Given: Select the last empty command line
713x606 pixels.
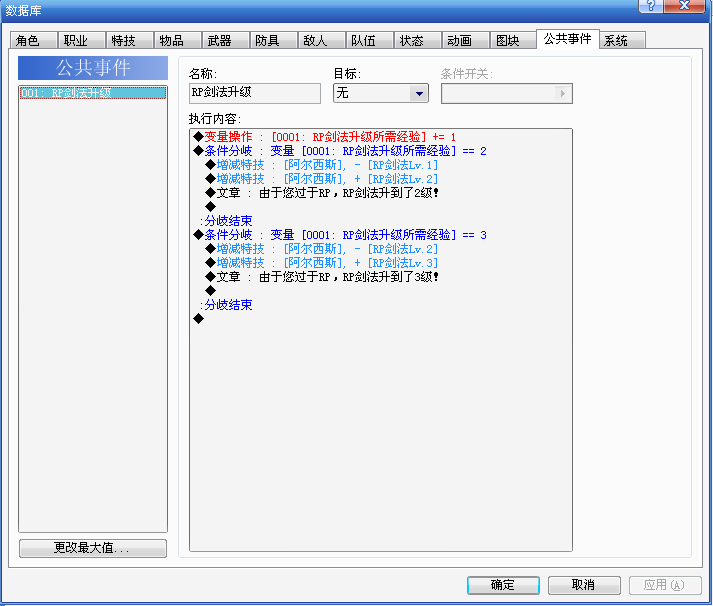Looking at the screenshot, I should coord(199,319).
